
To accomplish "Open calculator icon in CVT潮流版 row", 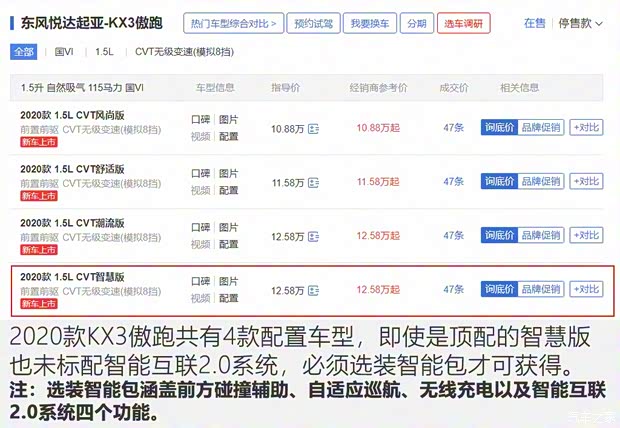I will coord(313,237).
